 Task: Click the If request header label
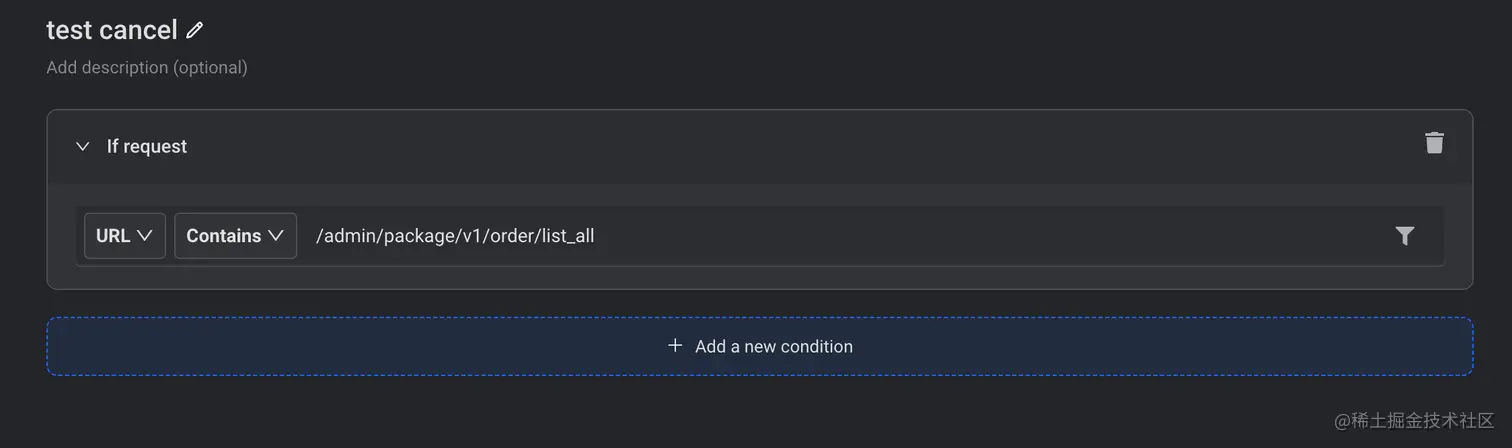coord(147,146)
